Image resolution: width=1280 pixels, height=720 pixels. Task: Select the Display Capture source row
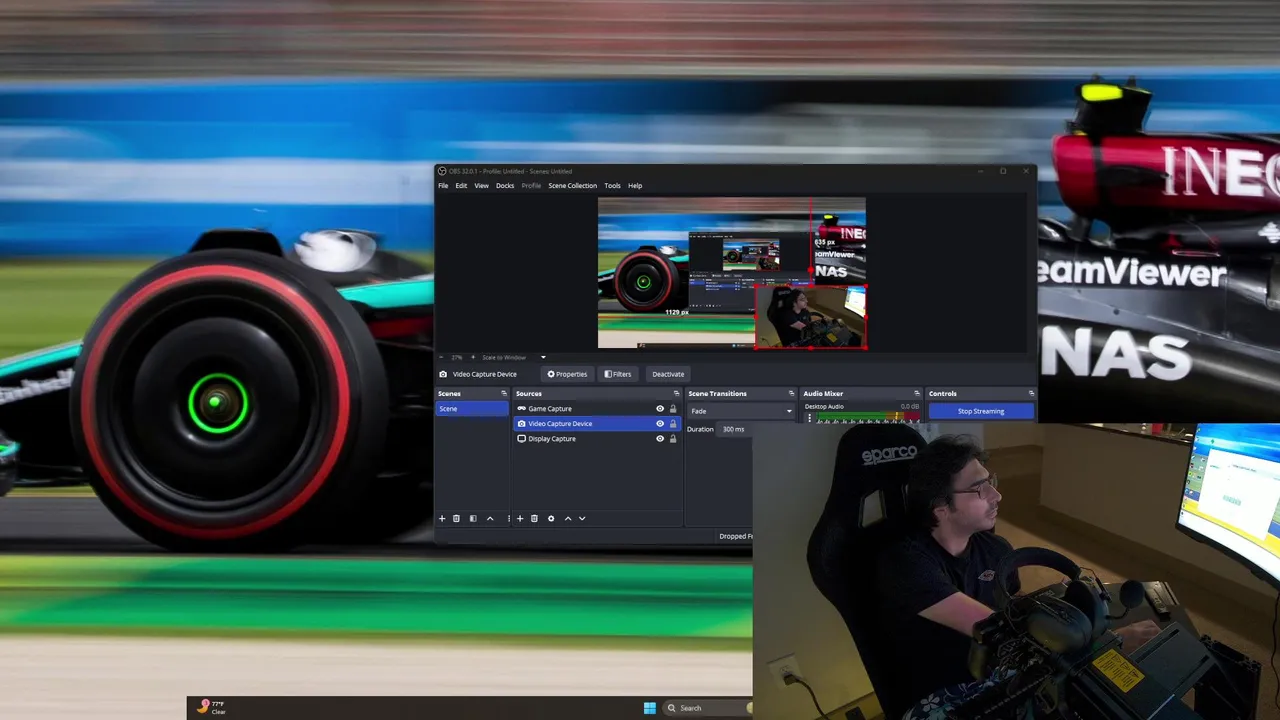[x=597, y=438]
